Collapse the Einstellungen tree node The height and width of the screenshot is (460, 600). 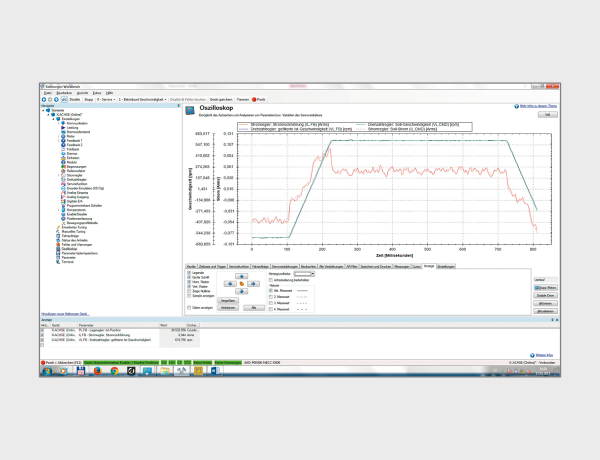click(52, 119)
